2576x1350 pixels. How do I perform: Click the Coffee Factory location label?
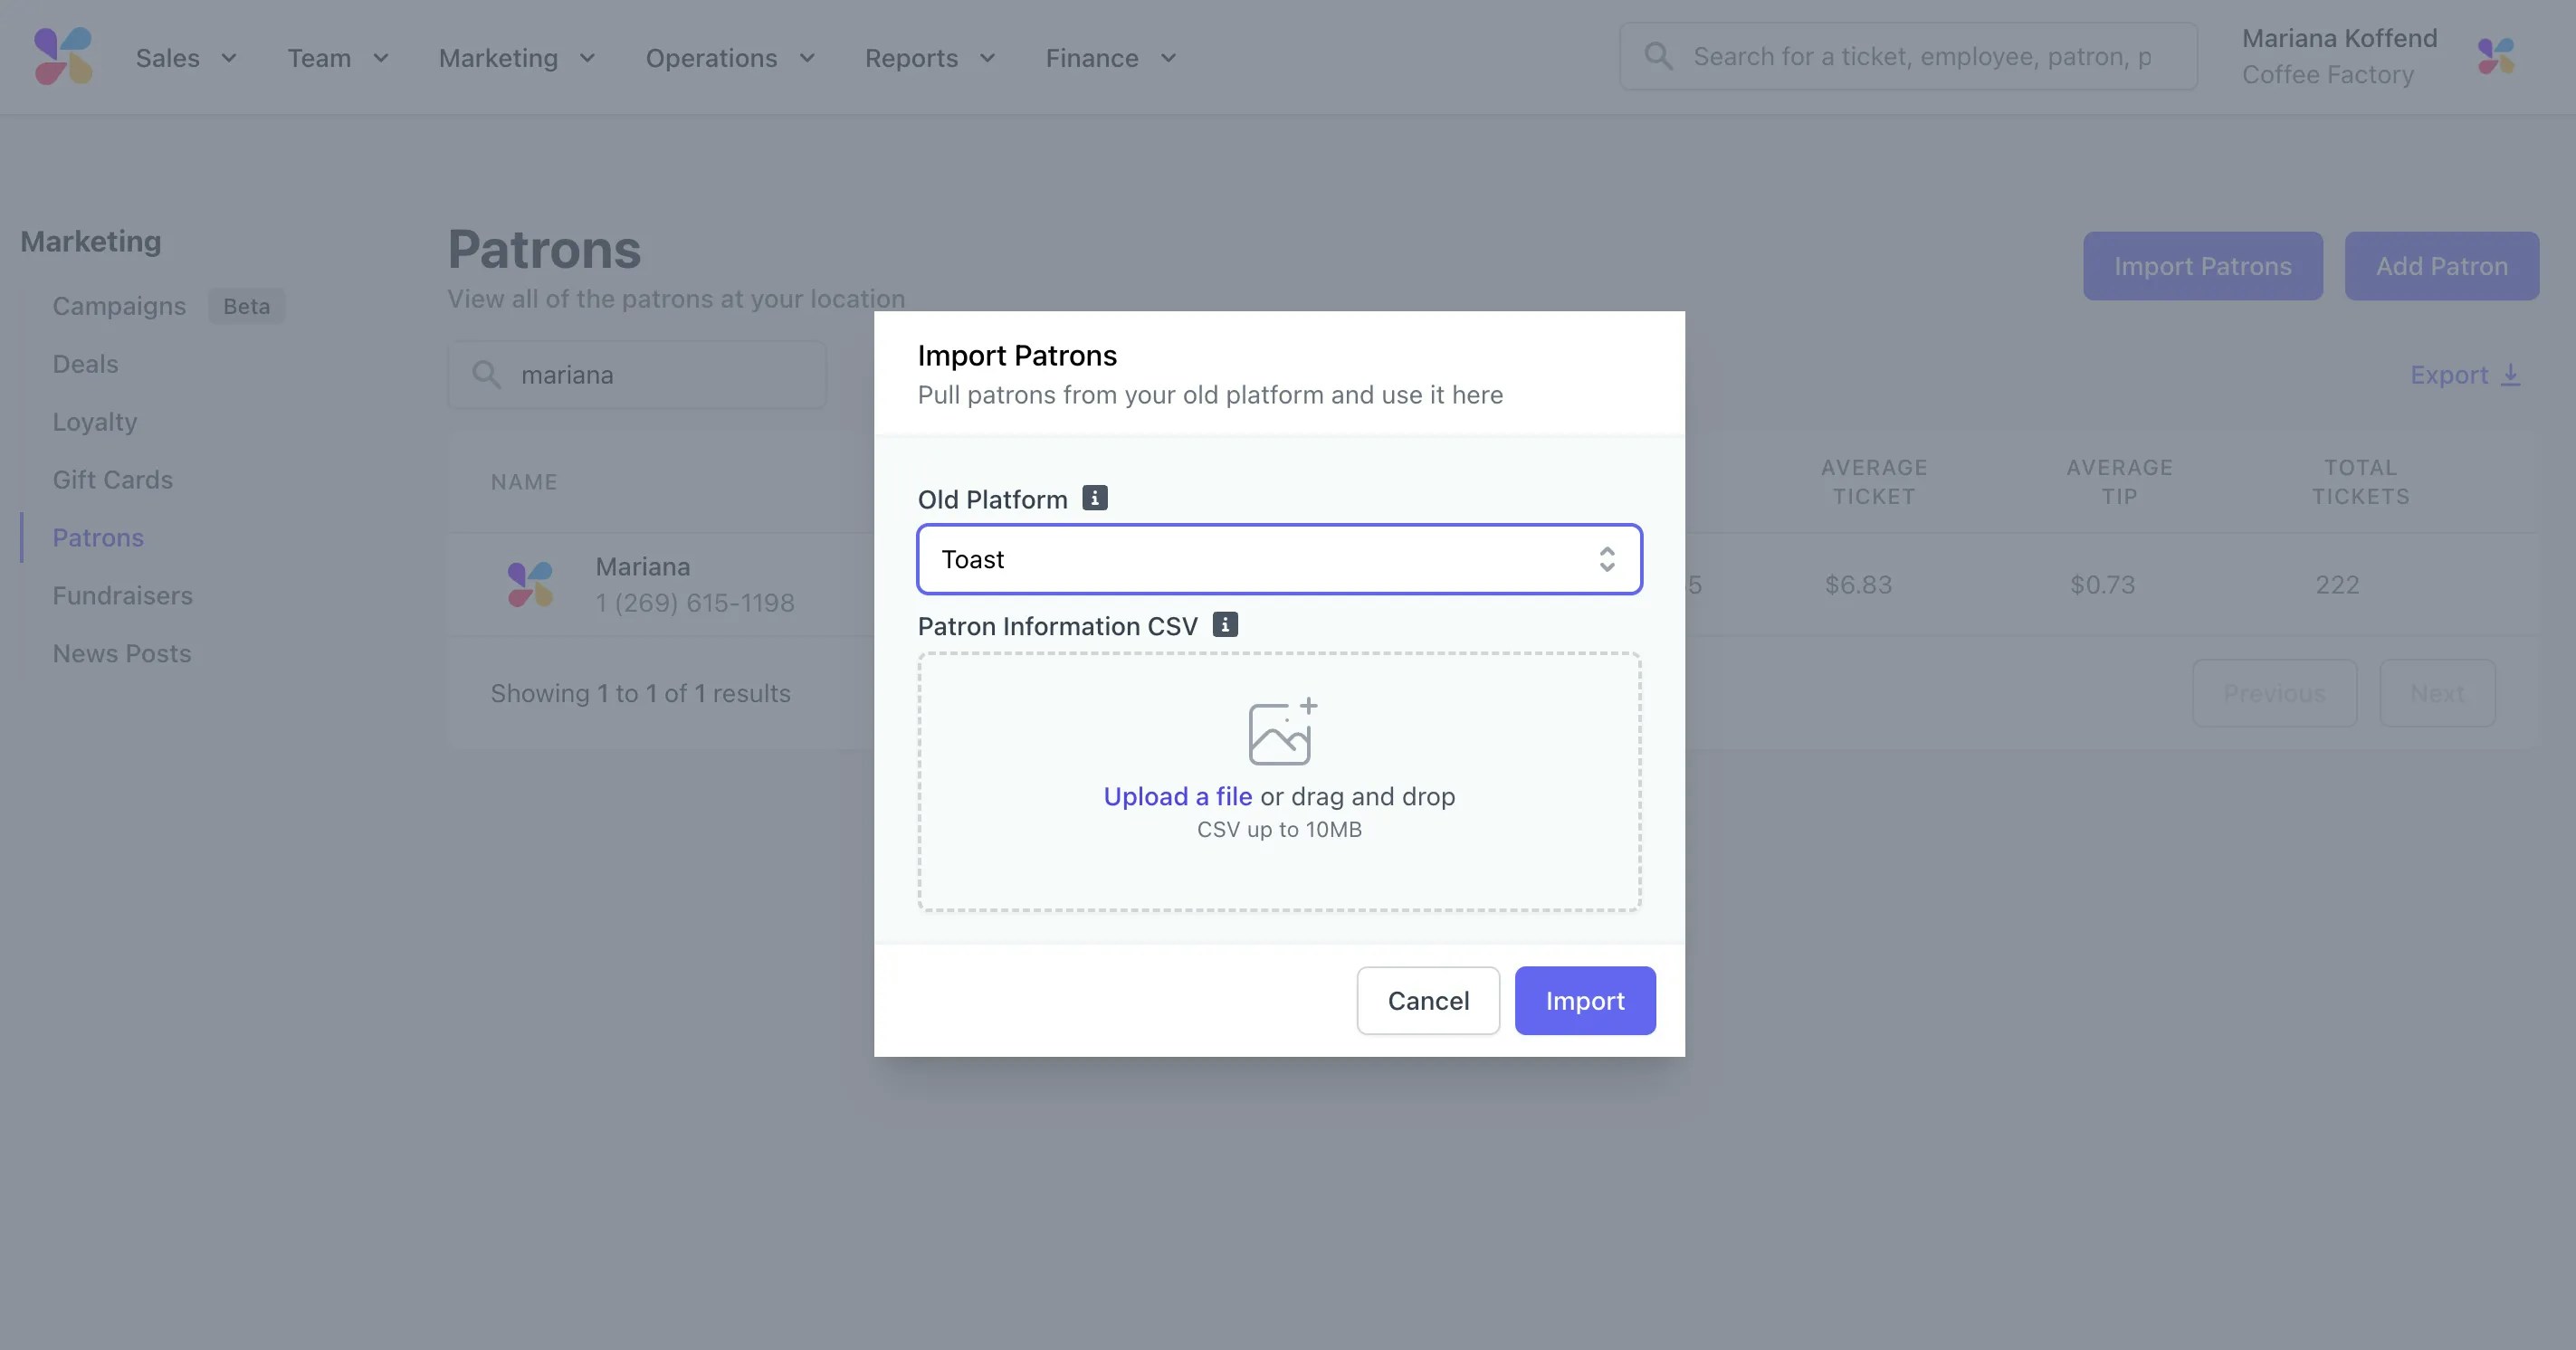[2328, 75]
